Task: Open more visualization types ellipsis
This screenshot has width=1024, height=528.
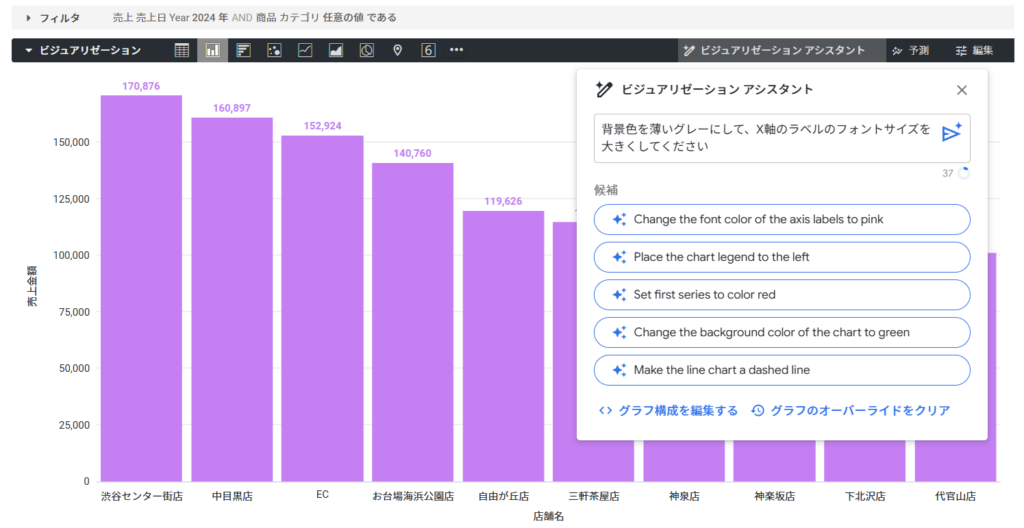Action: (456, 50)
